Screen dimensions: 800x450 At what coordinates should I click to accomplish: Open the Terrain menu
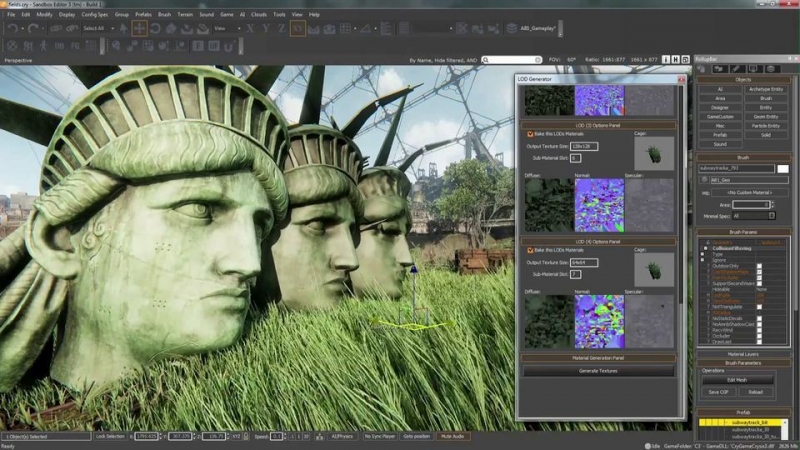(x=185, y=15)
